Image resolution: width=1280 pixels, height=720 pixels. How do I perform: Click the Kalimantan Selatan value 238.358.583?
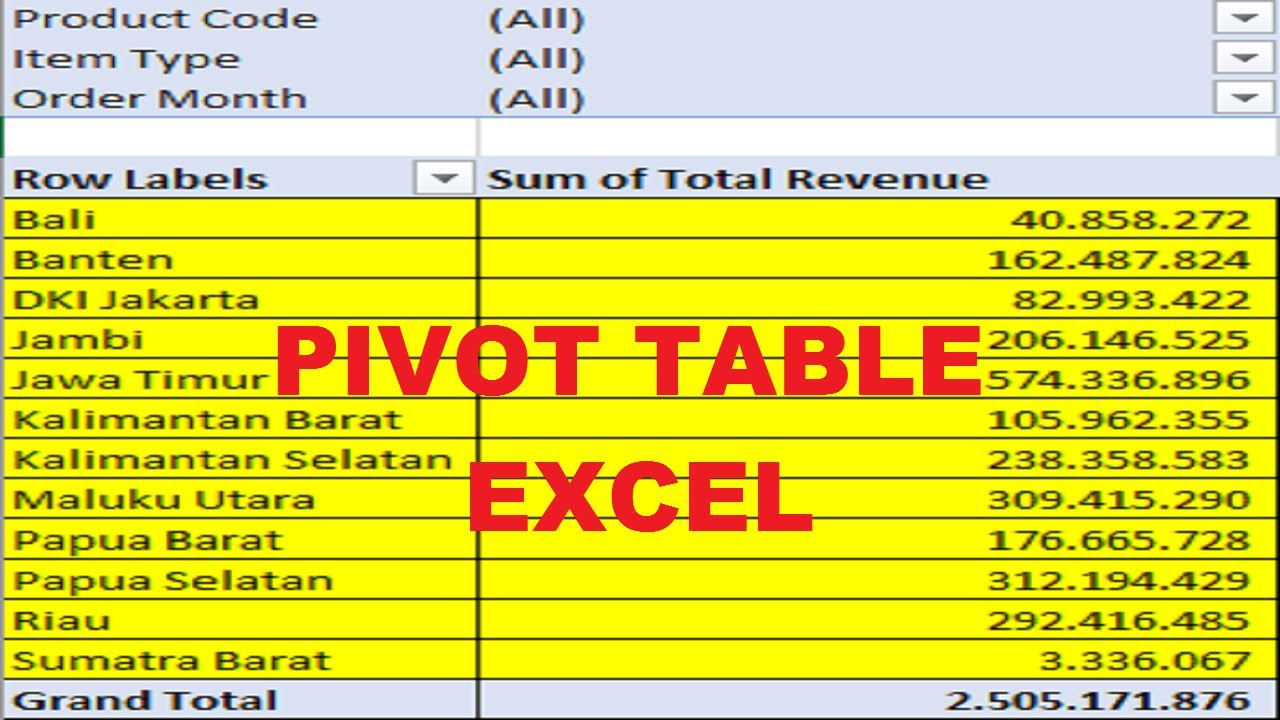1119,460
